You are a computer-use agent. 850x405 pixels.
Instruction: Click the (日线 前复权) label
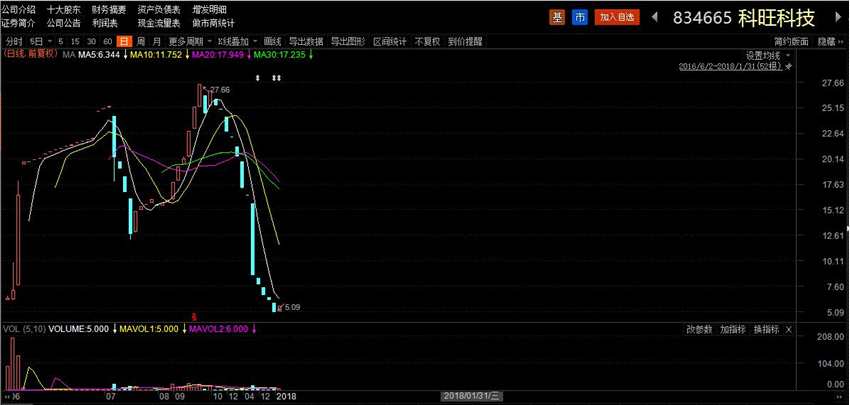[30, 54]
